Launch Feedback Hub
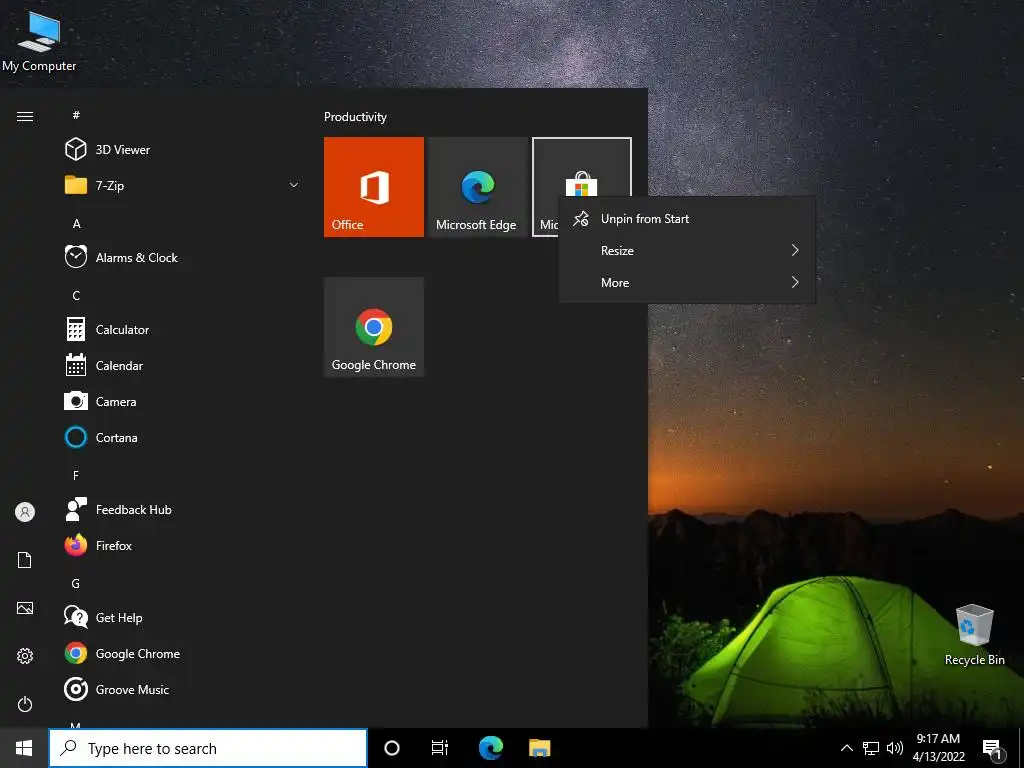Screen dimensions: 1024x768 click(x=180, y=509)
